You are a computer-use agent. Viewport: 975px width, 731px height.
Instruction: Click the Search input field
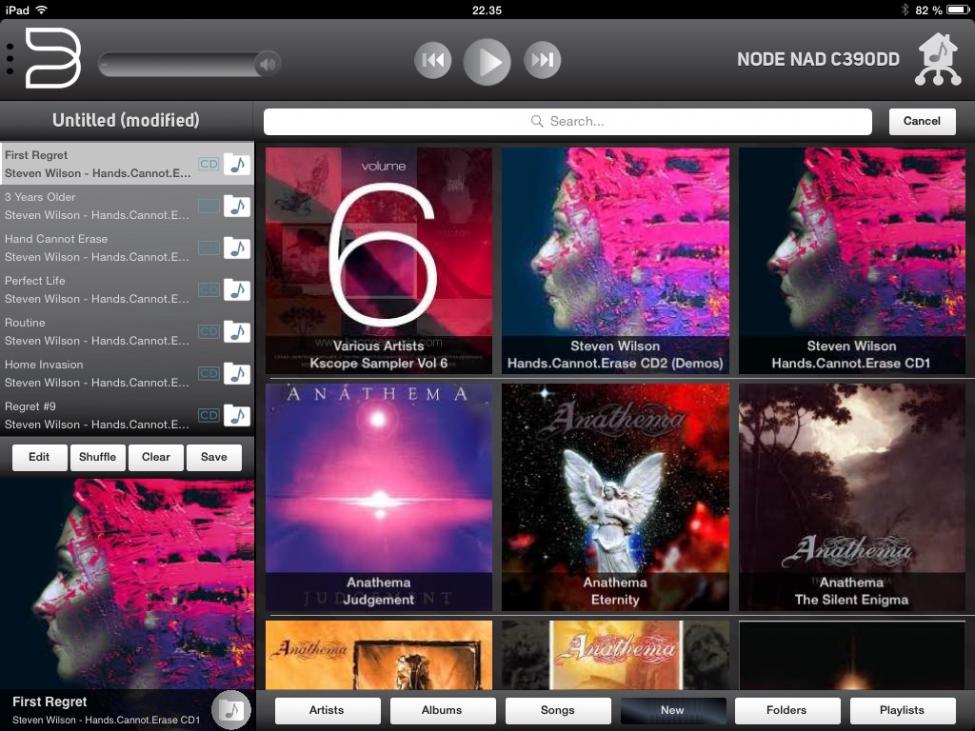point(567,121)
